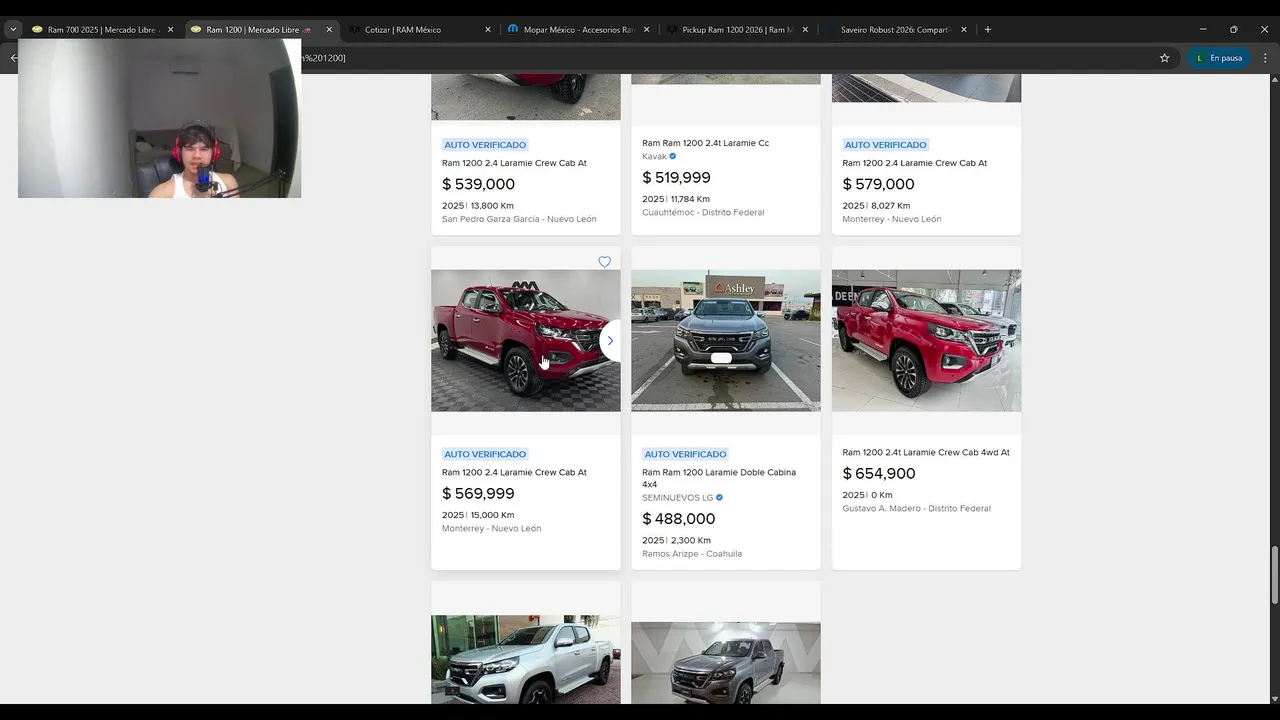Open Ram 1200 Laramie Doble Cabina 4x4 listing
Screen dimensions: 1280x720
click(719, 478)
